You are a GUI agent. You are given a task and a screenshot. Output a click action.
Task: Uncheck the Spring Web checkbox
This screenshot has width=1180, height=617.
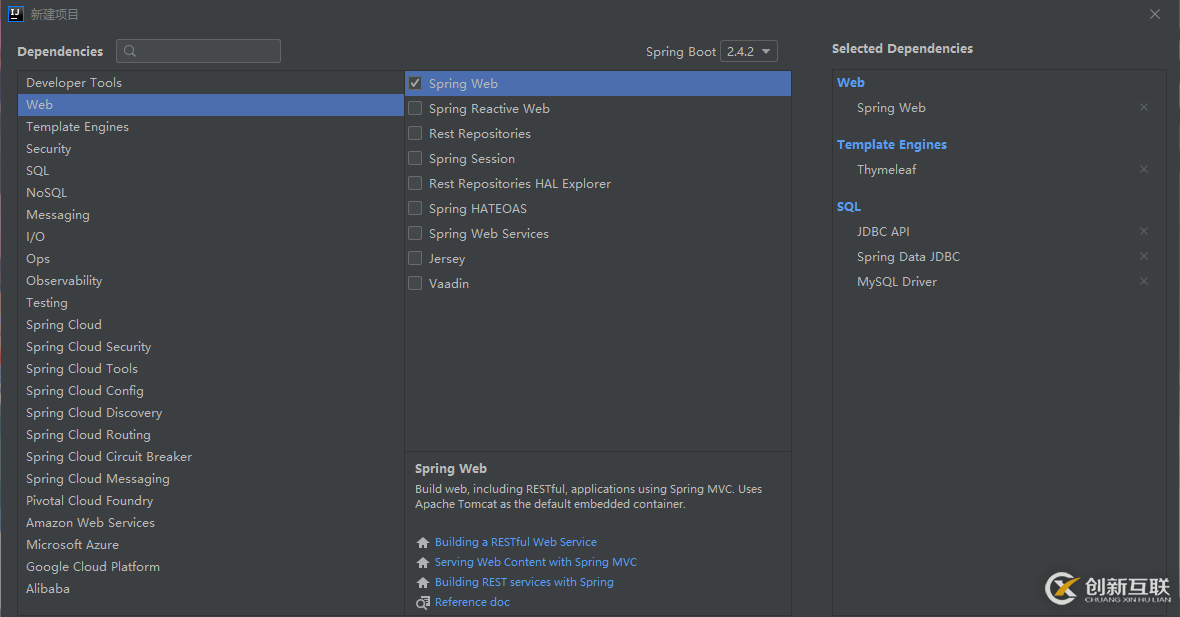tap(415, 84)
